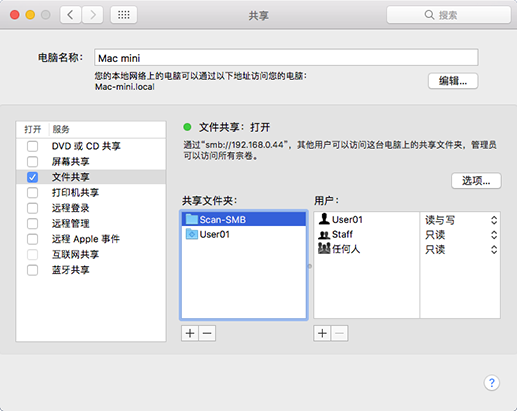Open help with the question mark button
Screen dimensions: 517x411
[x=492, y=383]
